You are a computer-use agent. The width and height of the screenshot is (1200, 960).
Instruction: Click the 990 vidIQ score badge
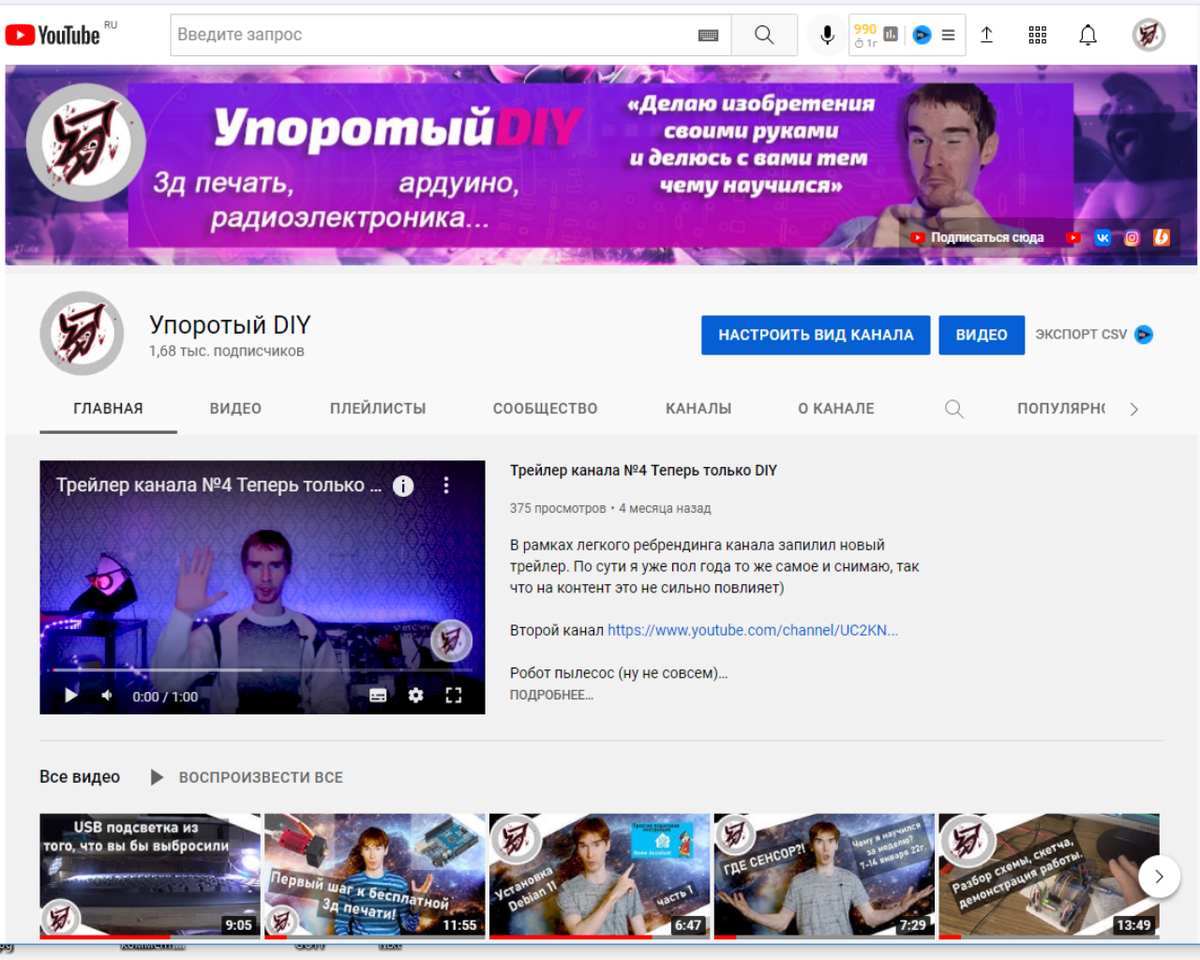[865, 29]
